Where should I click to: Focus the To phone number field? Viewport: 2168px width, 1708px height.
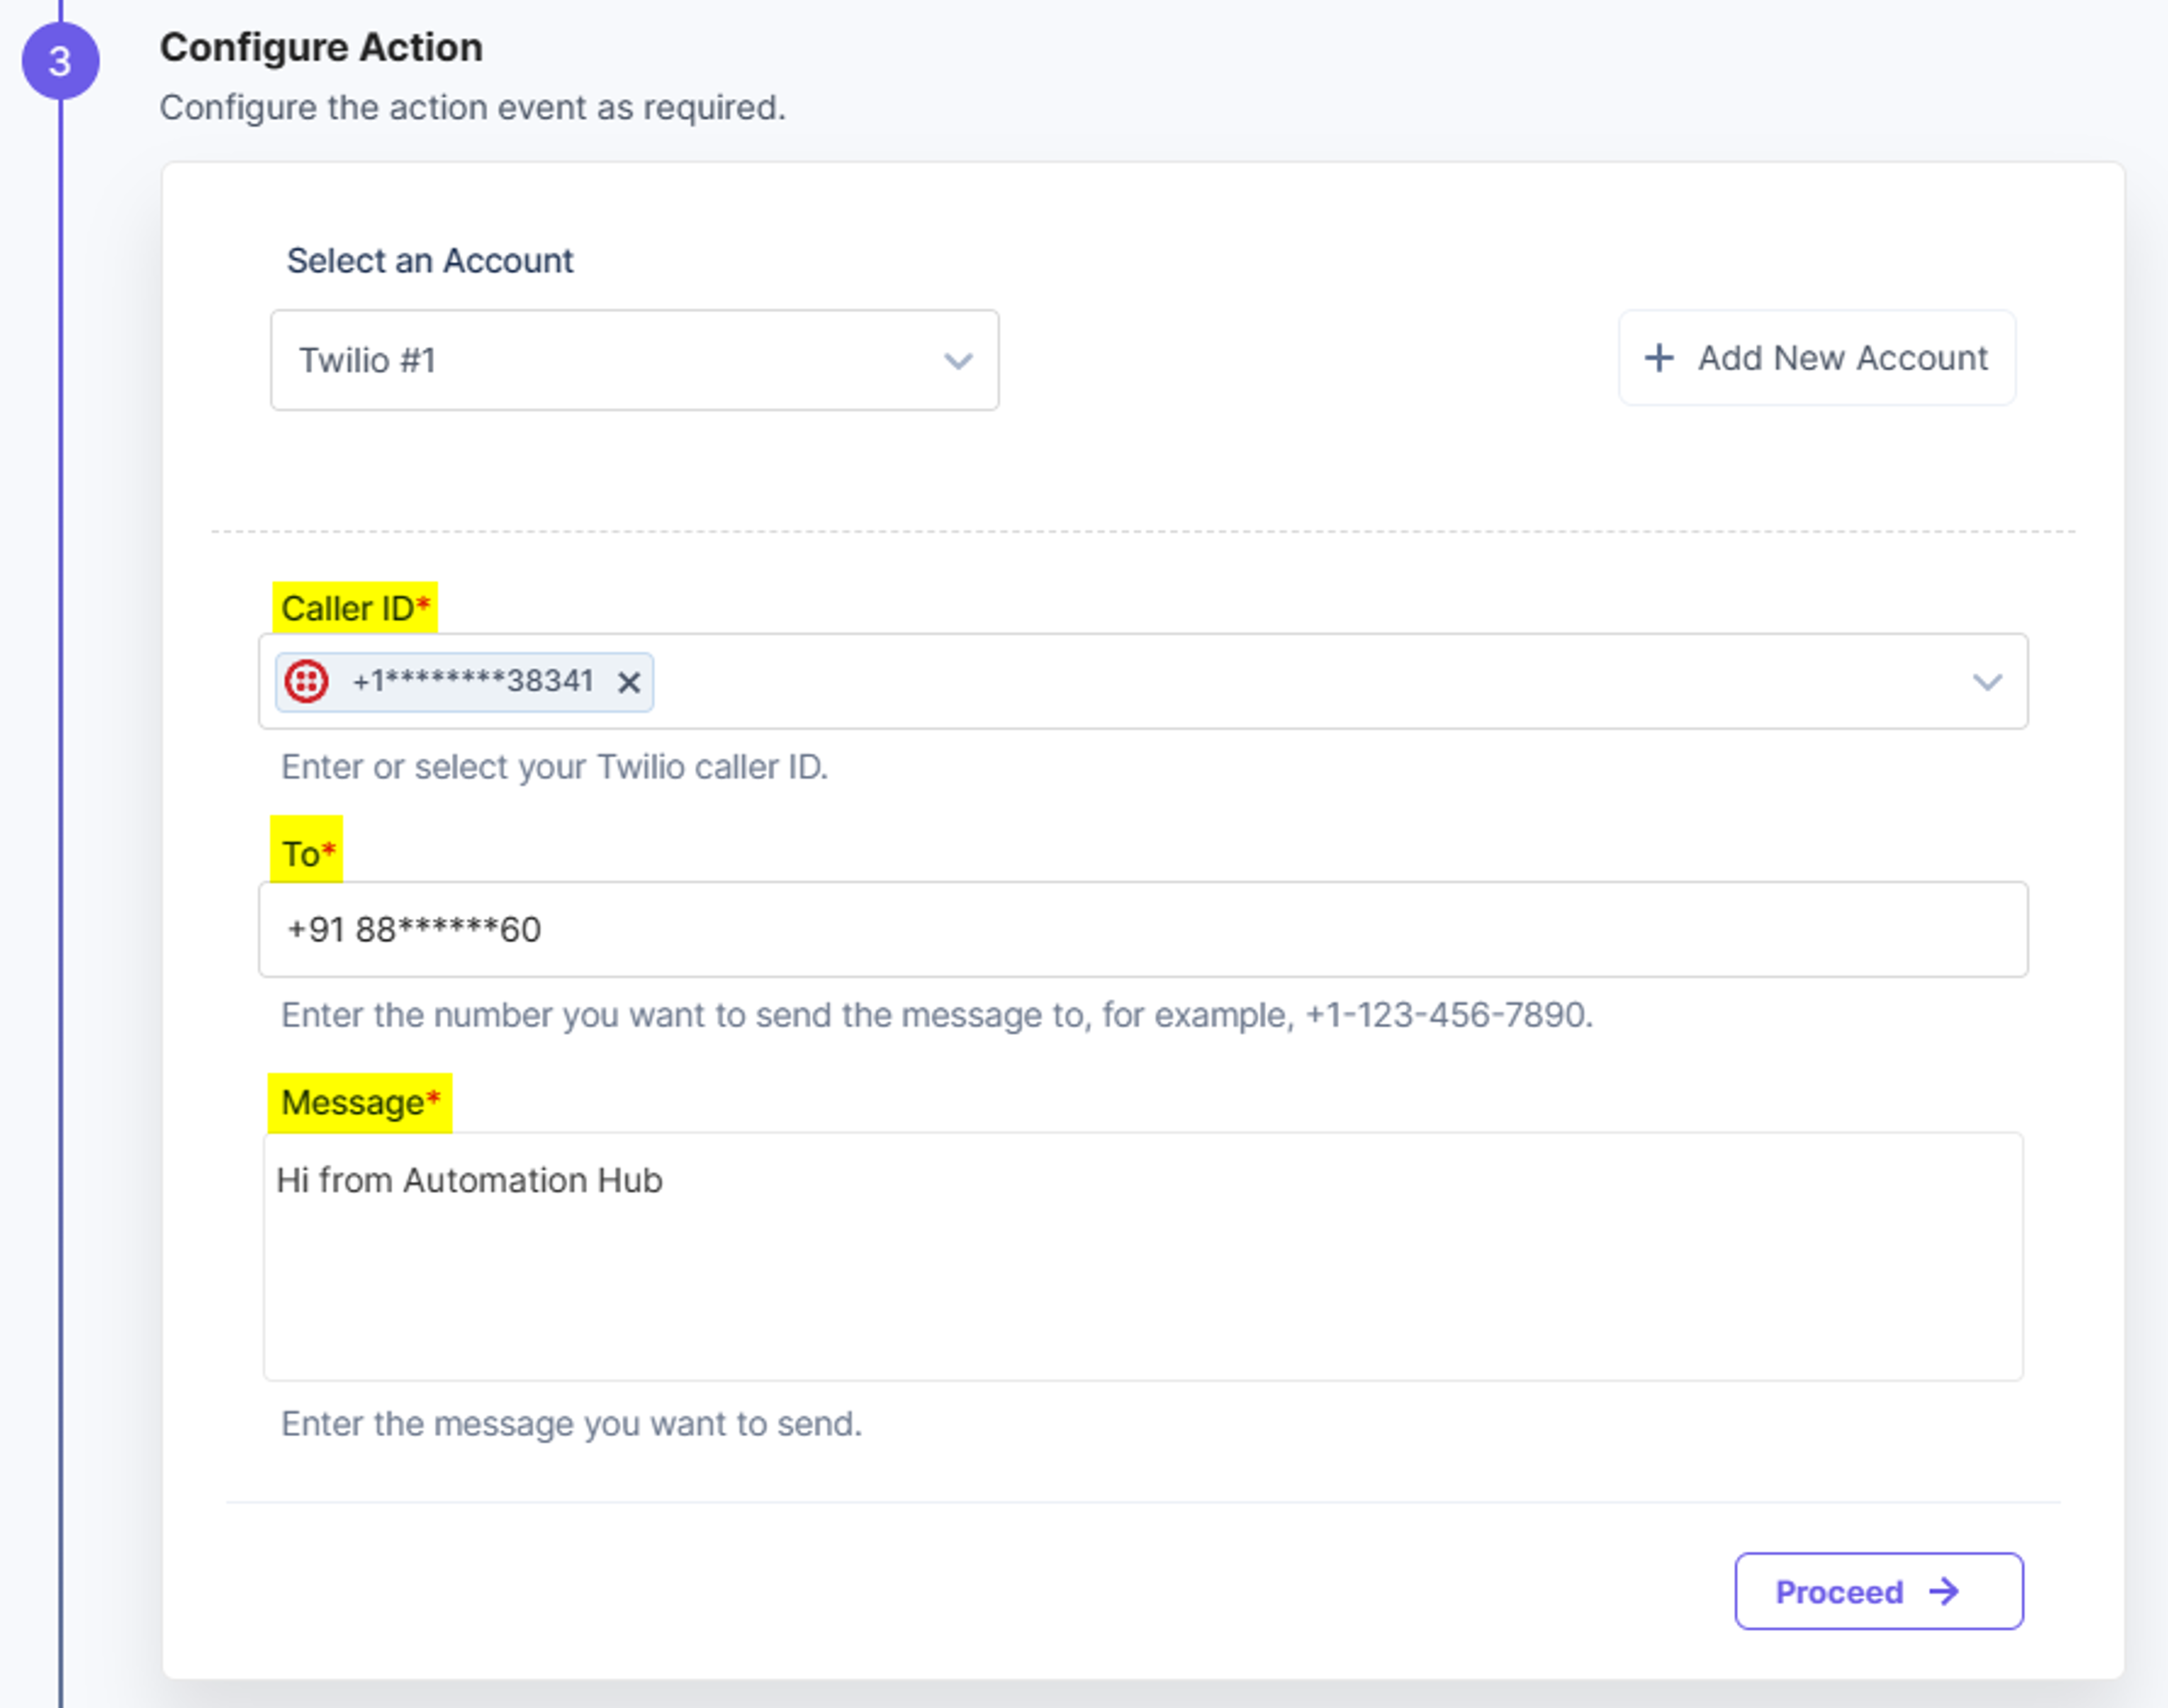(x=1143, y=929)
